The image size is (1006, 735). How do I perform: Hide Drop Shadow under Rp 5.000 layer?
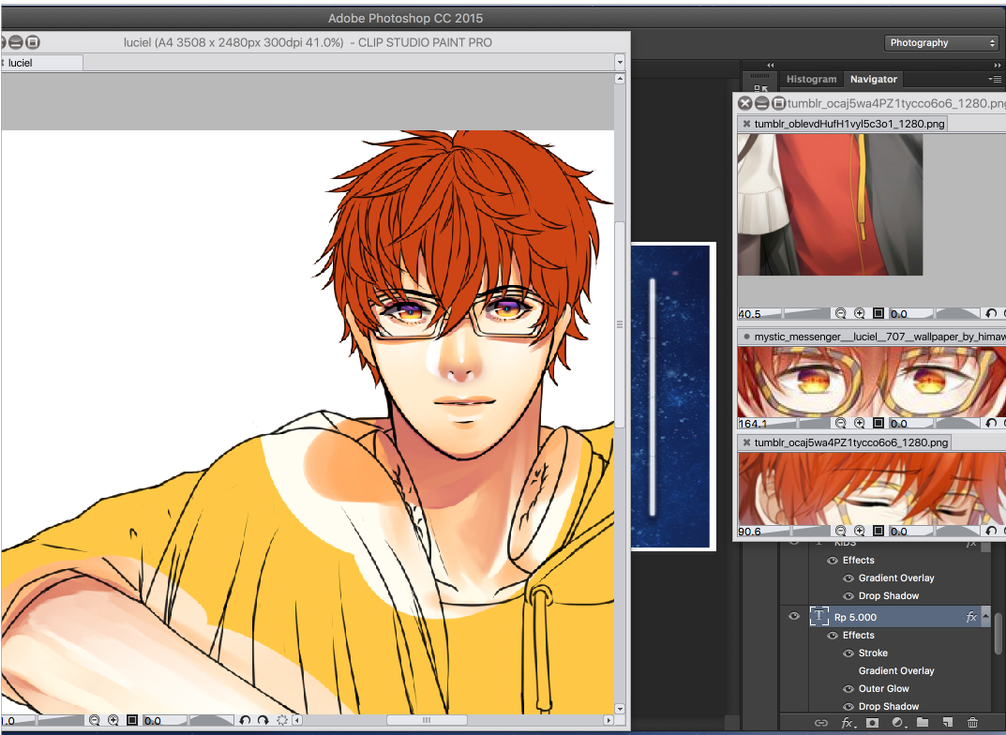[x=848, y=706]
